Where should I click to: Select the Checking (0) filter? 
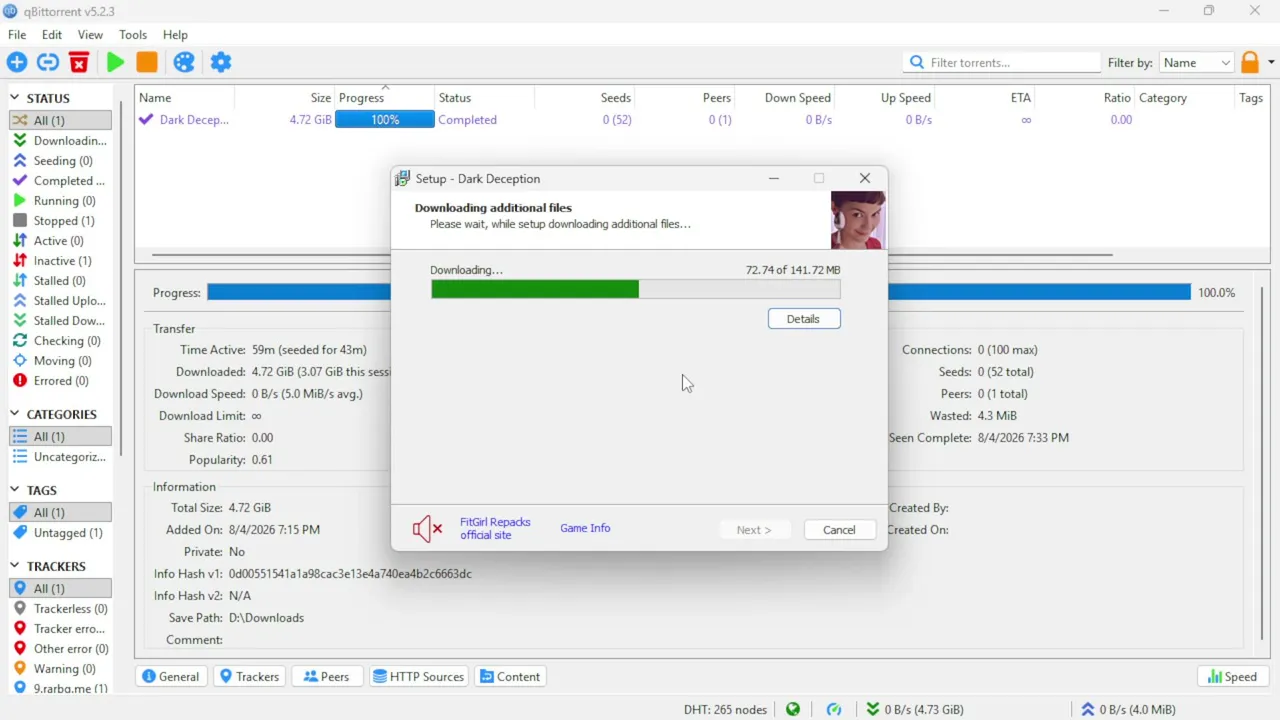click(x=60, y=340)
